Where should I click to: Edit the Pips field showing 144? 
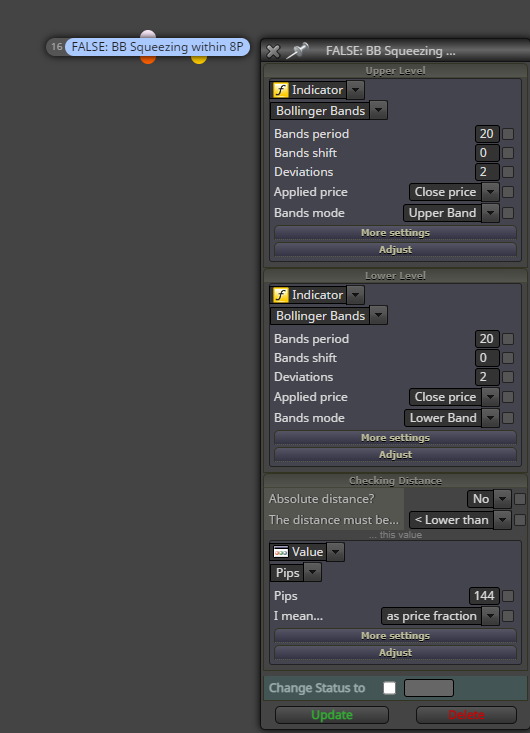(x=484, y=596)
